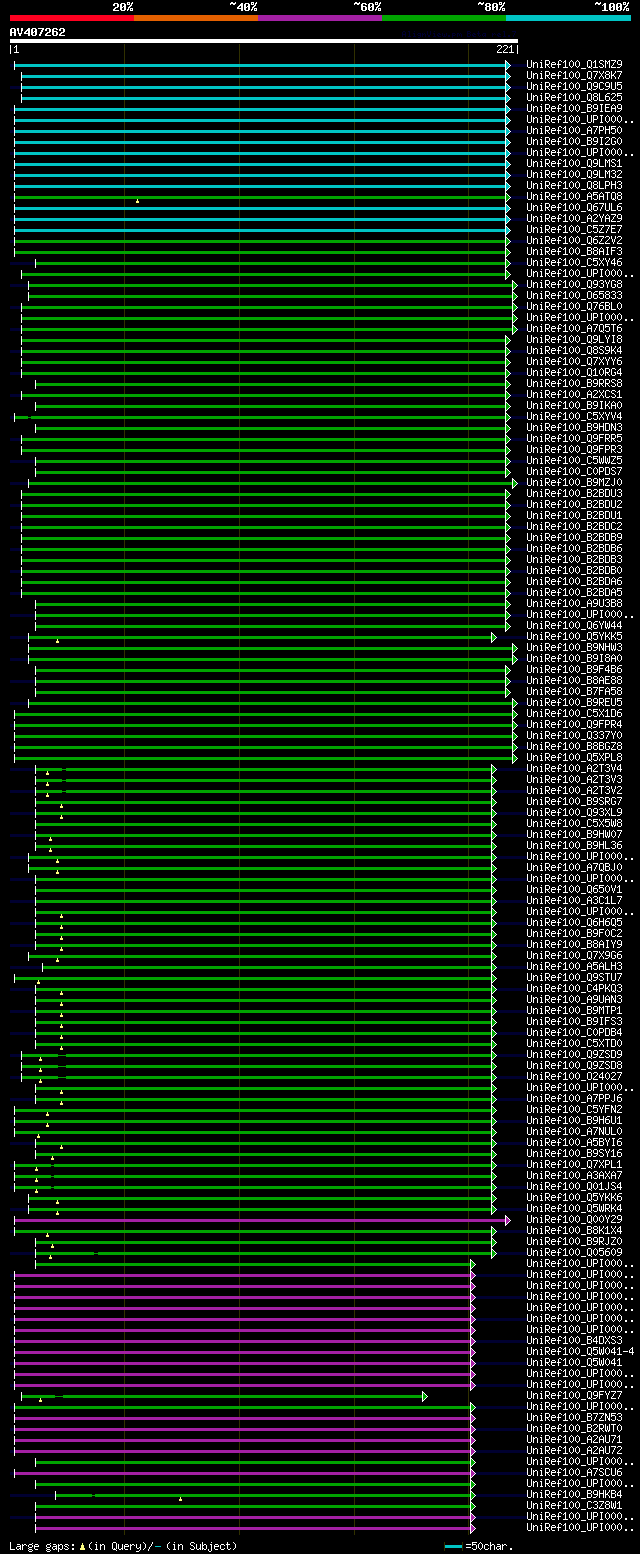Screen dimensions: 640x1554
Task: Select UniRef100_O24027 entry
Action: [575, 1077]
